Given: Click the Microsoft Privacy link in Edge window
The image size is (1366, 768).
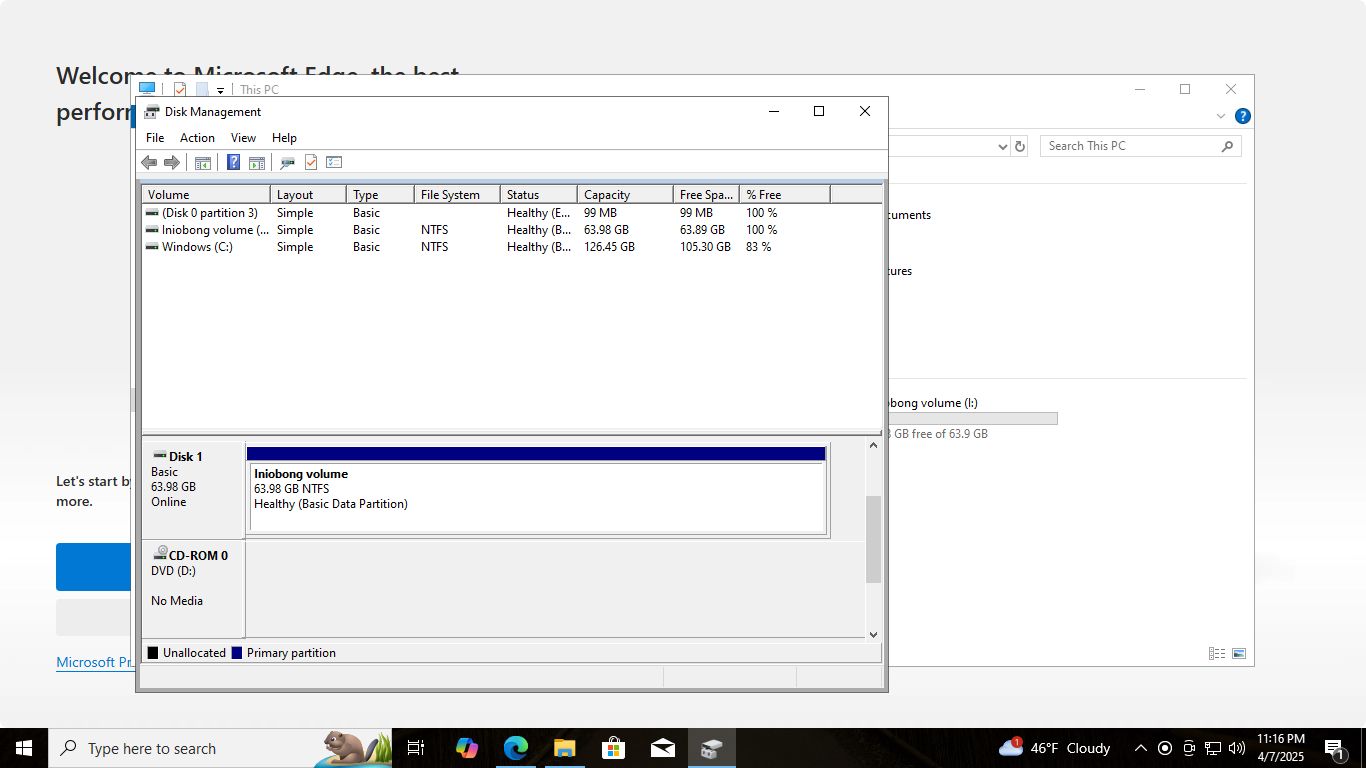Looking at the screenshot, I should pos(95,662).
